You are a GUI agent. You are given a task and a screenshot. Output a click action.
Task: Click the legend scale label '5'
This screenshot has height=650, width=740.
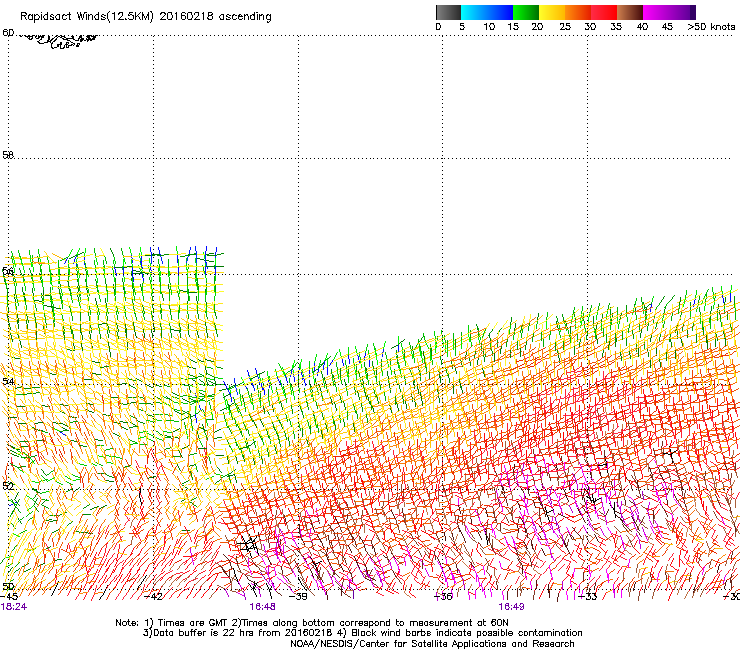(462, 27)
